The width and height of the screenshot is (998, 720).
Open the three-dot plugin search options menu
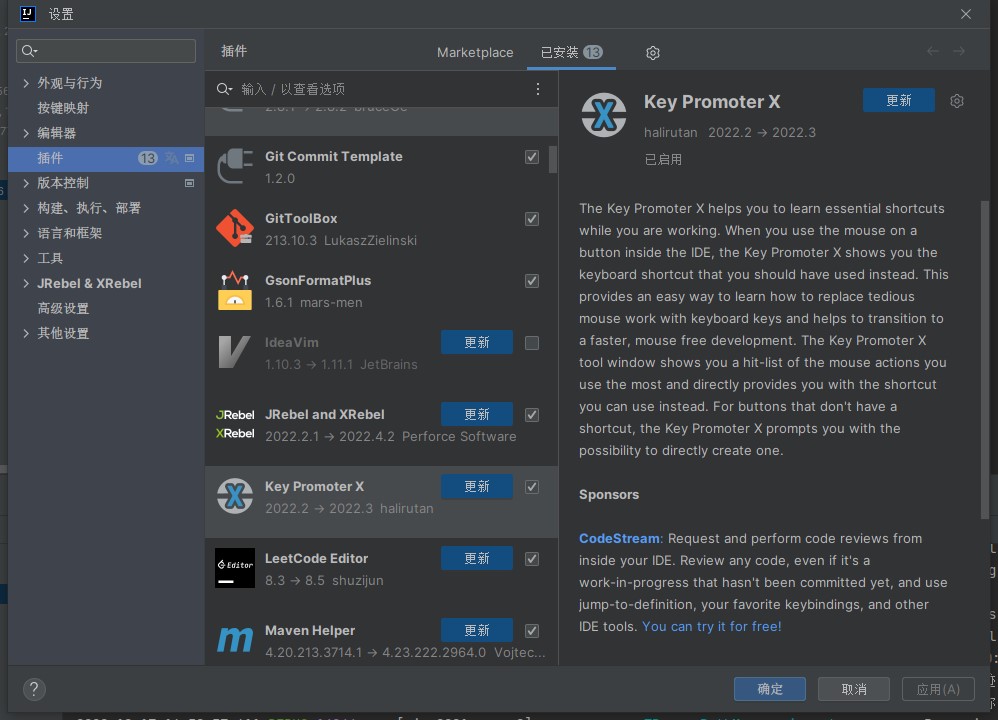click(538, 89)
